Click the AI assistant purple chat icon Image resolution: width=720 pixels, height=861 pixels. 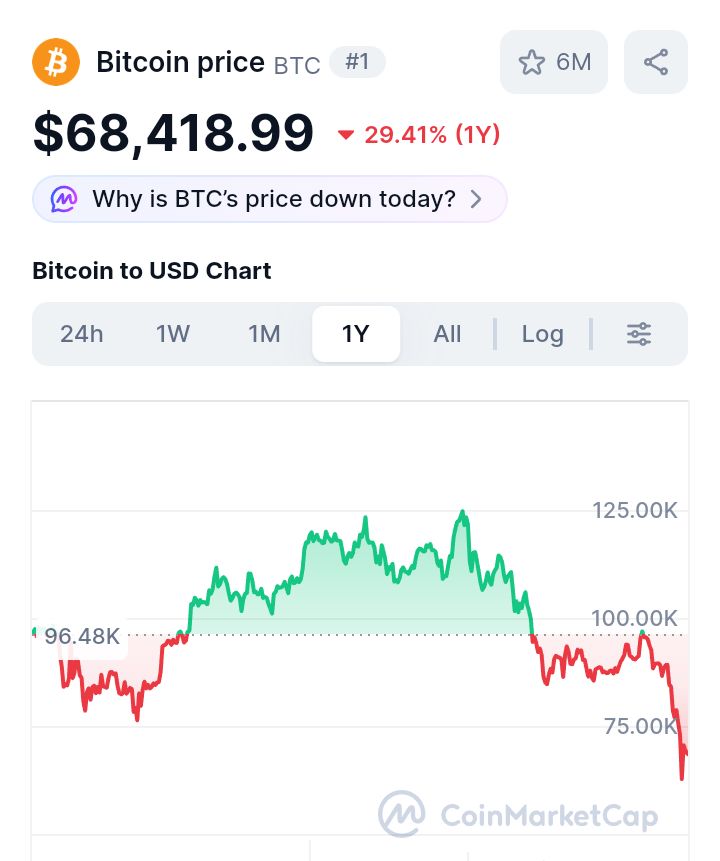(x=63, y=199)
